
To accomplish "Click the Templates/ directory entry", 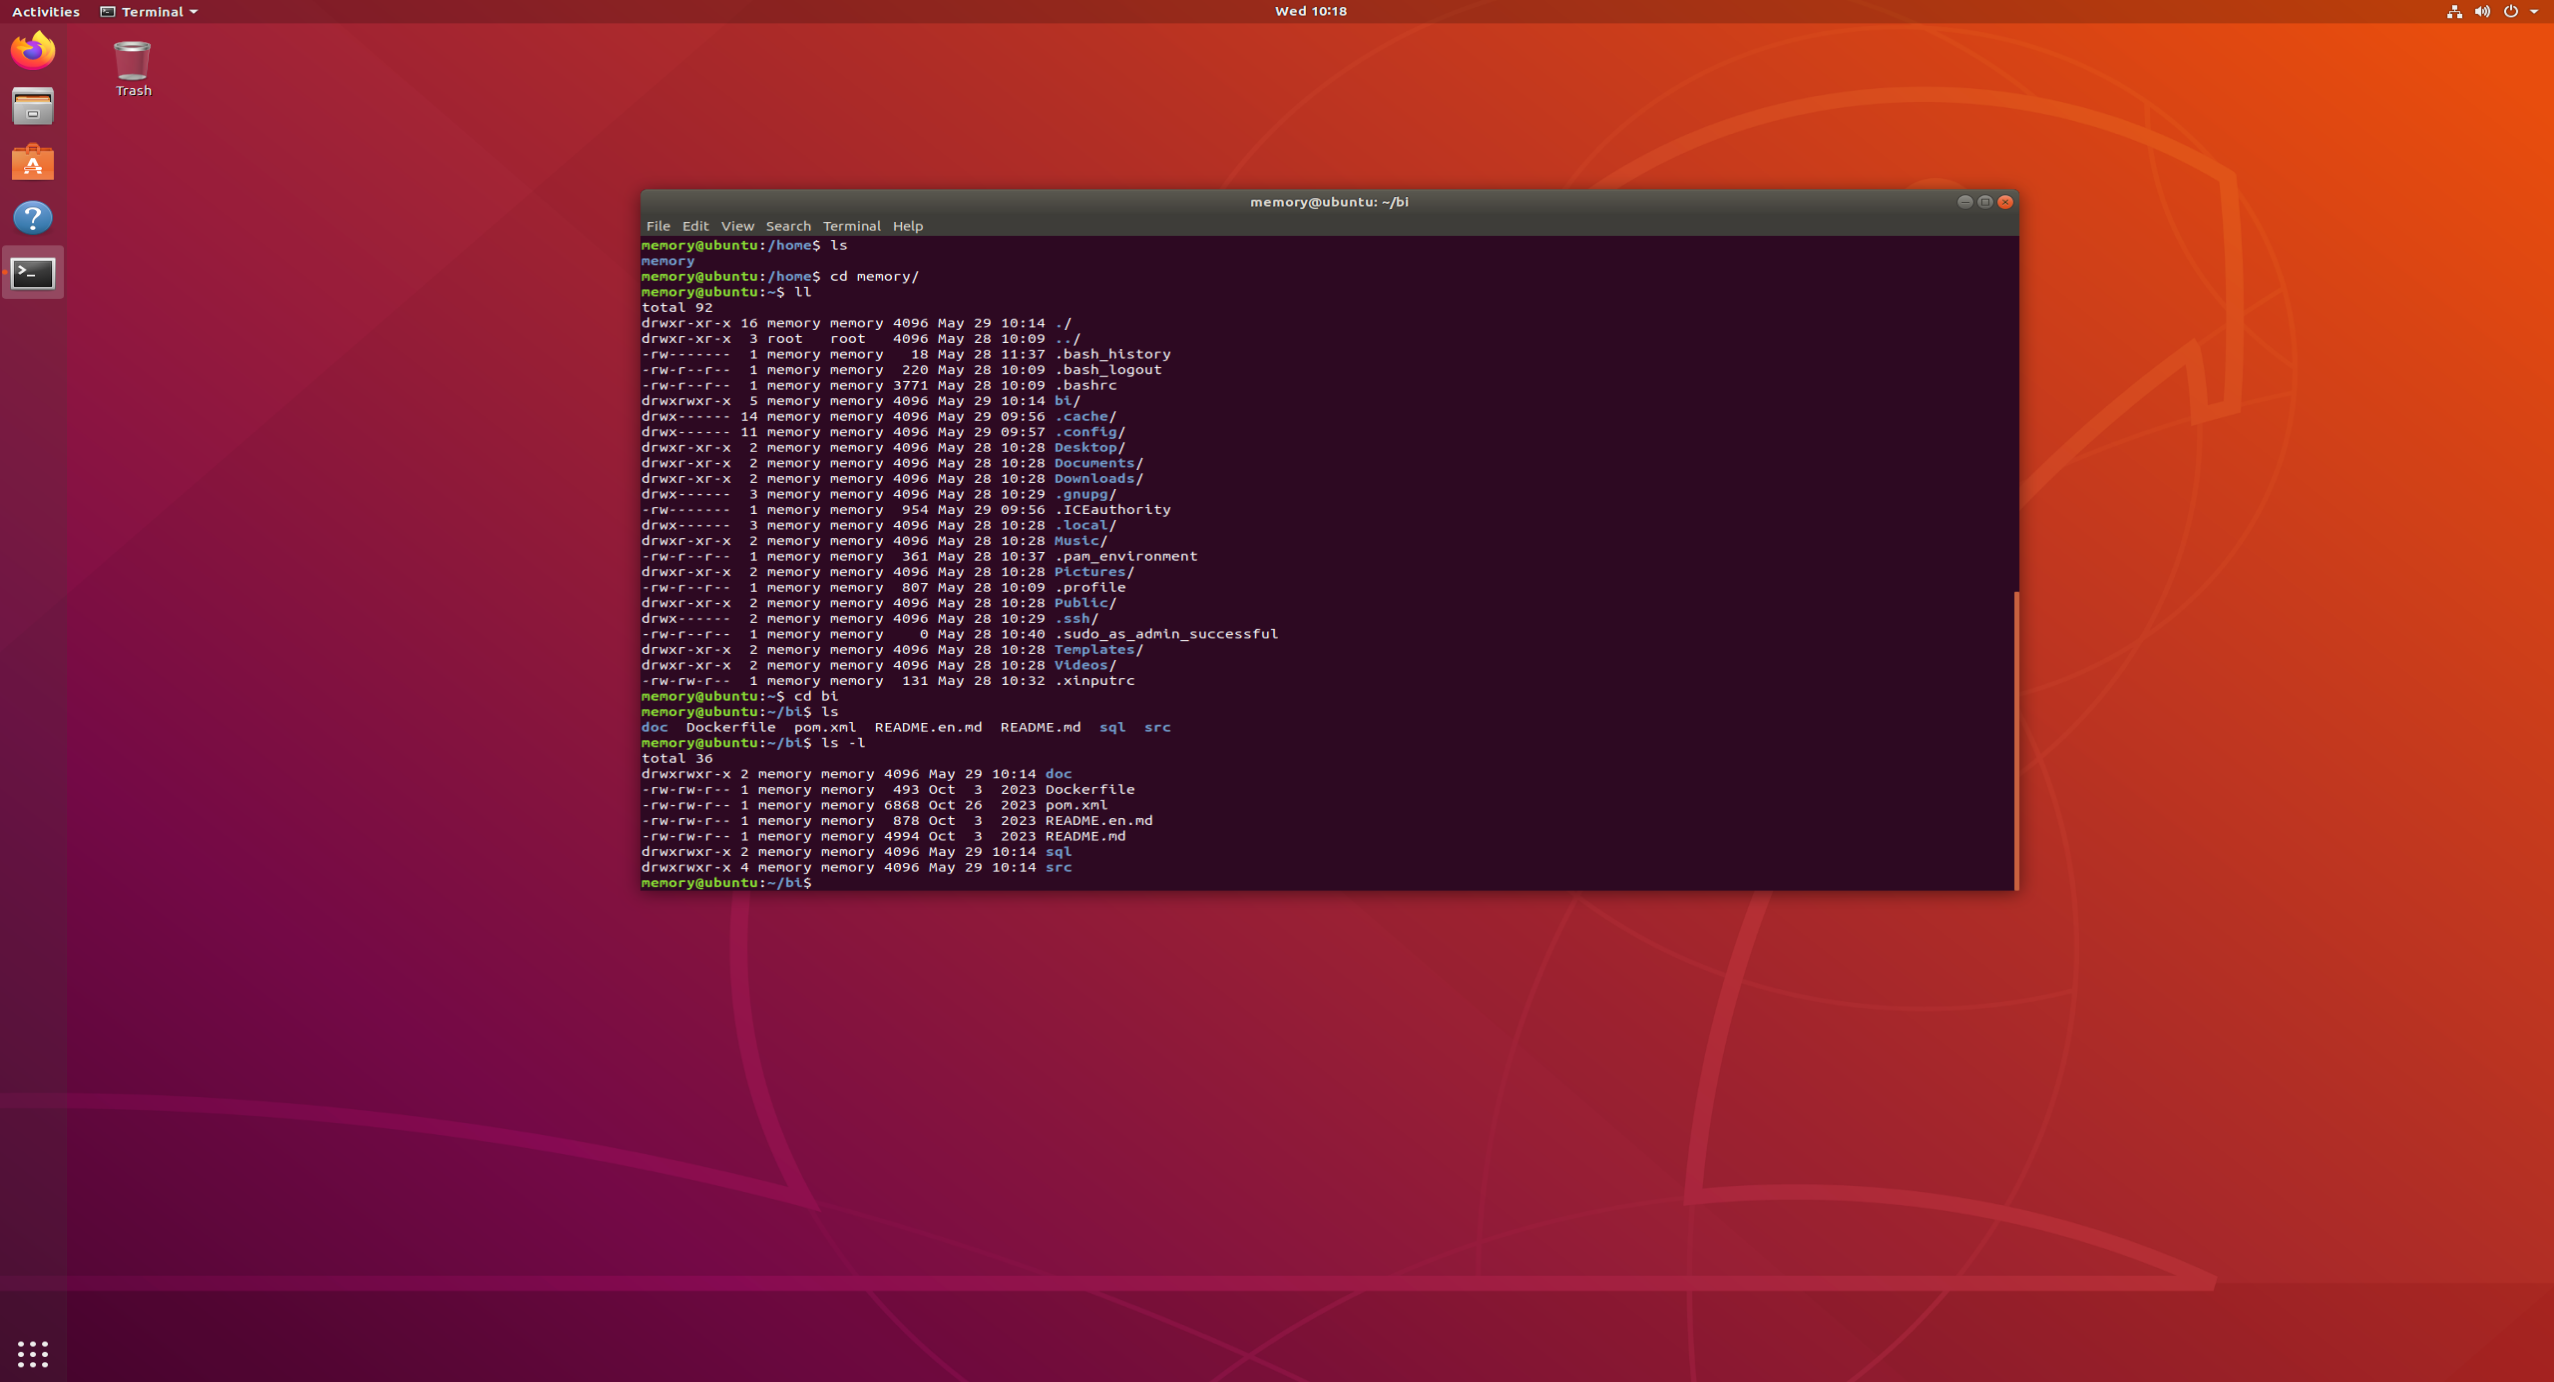I will [x=1099, y=650].
